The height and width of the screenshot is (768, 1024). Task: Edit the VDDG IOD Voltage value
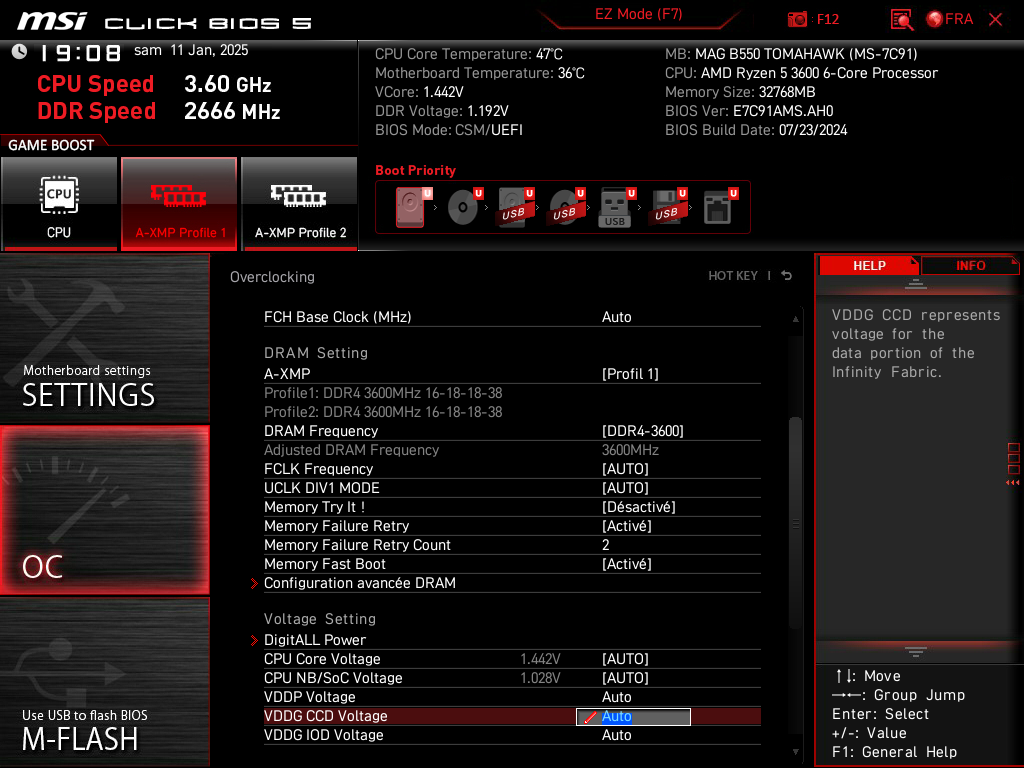click(616, 735)
